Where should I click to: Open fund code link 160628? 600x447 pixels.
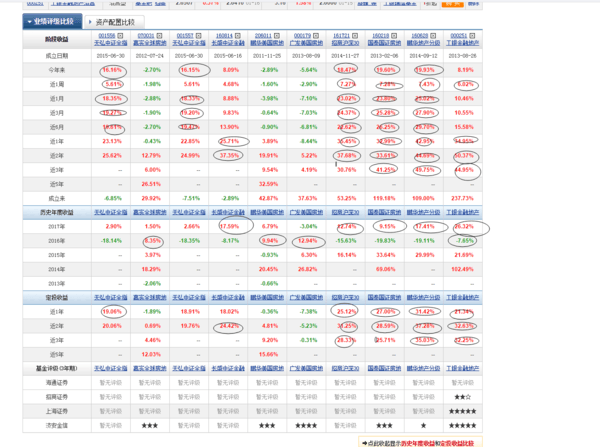coord(419,36)
